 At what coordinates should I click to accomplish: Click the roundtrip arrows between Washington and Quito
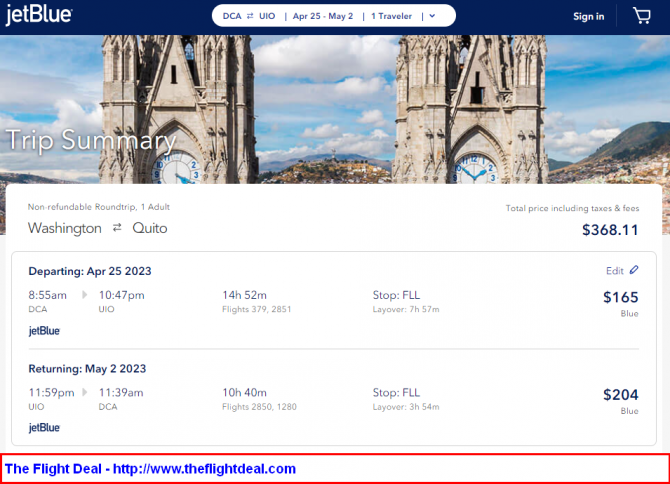point(117,228)
